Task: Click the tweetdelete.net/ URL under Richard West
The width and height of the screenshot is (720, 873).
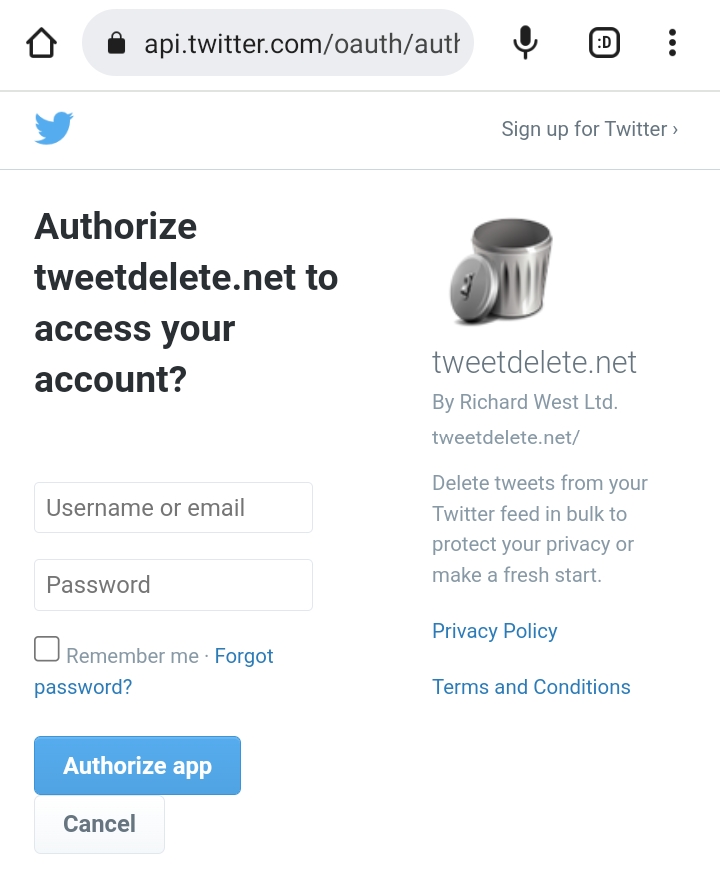Action: [506, 438]
